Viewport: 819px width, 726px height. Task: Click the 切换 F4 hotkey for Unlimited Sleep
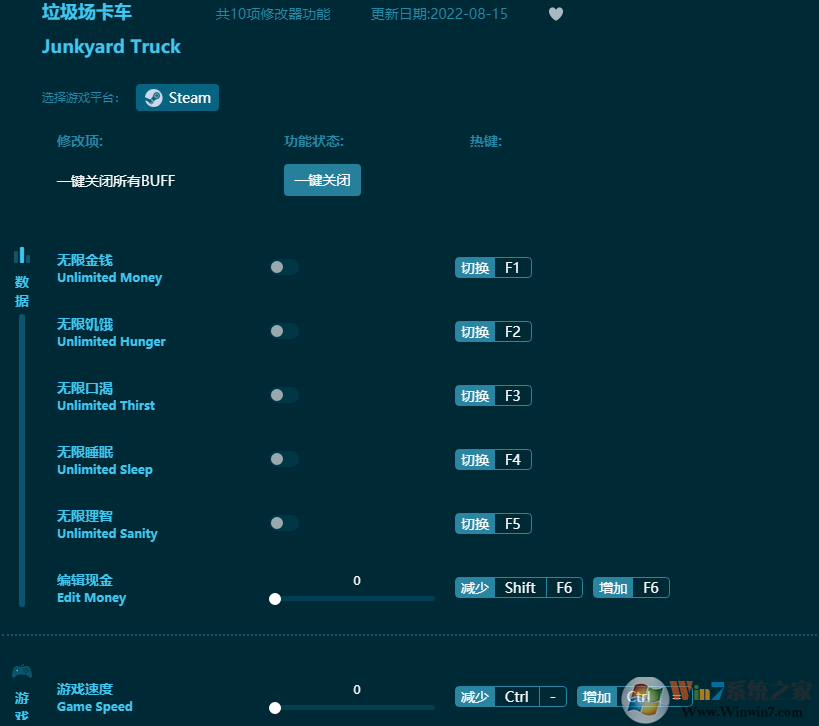[492, 459]
